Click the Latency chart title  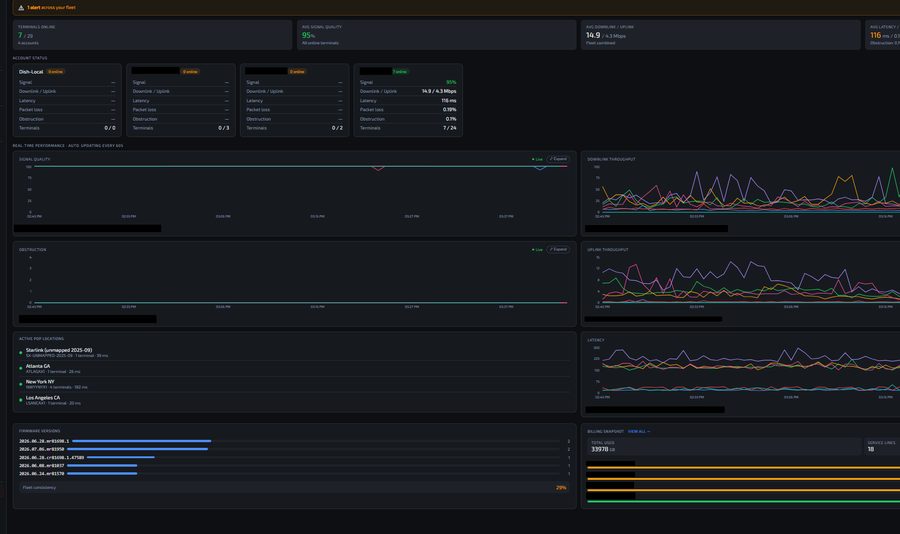pos(595,340)
